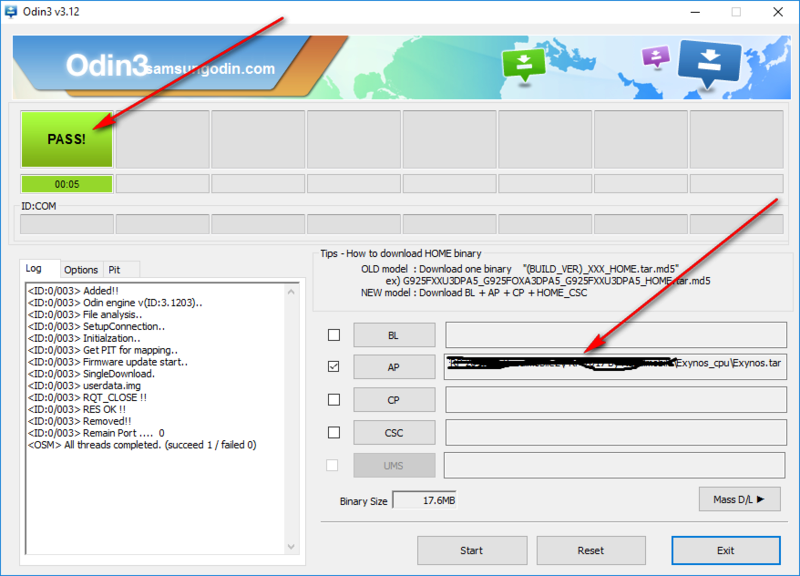800x576 pixels.
Task: Click the 'NEW model : Download BL + AP' tip
Action: [474, 293]
